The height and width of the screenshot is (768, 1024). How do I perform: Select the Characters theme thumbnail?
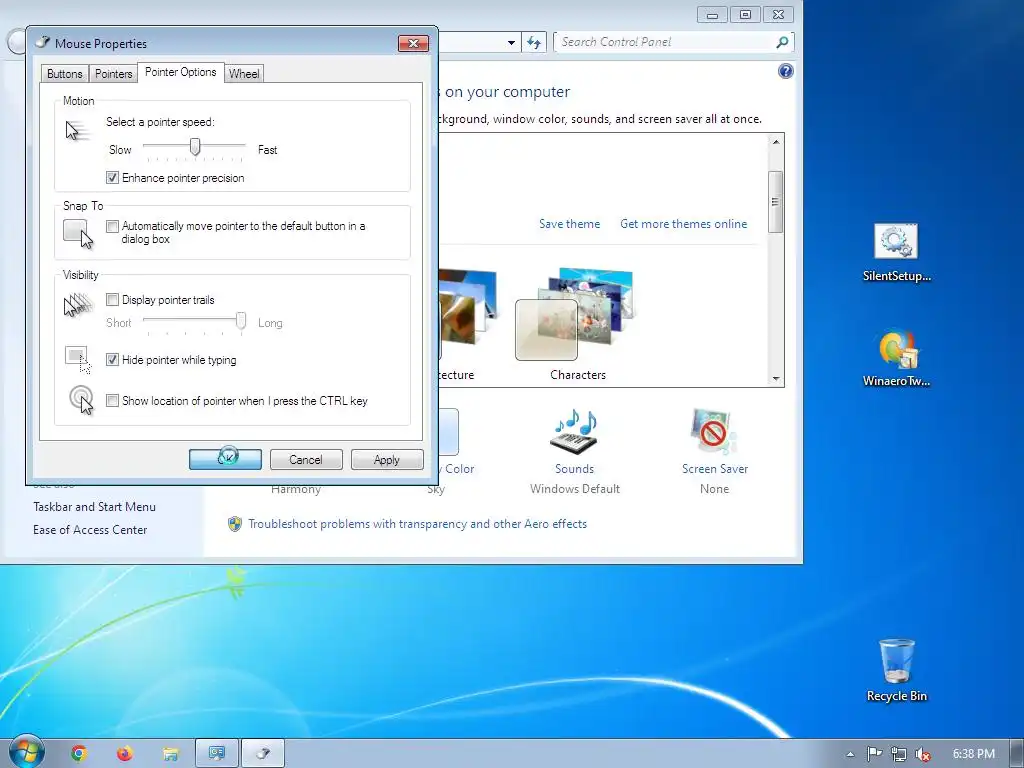pyautogui.click(x=577, y=323)
